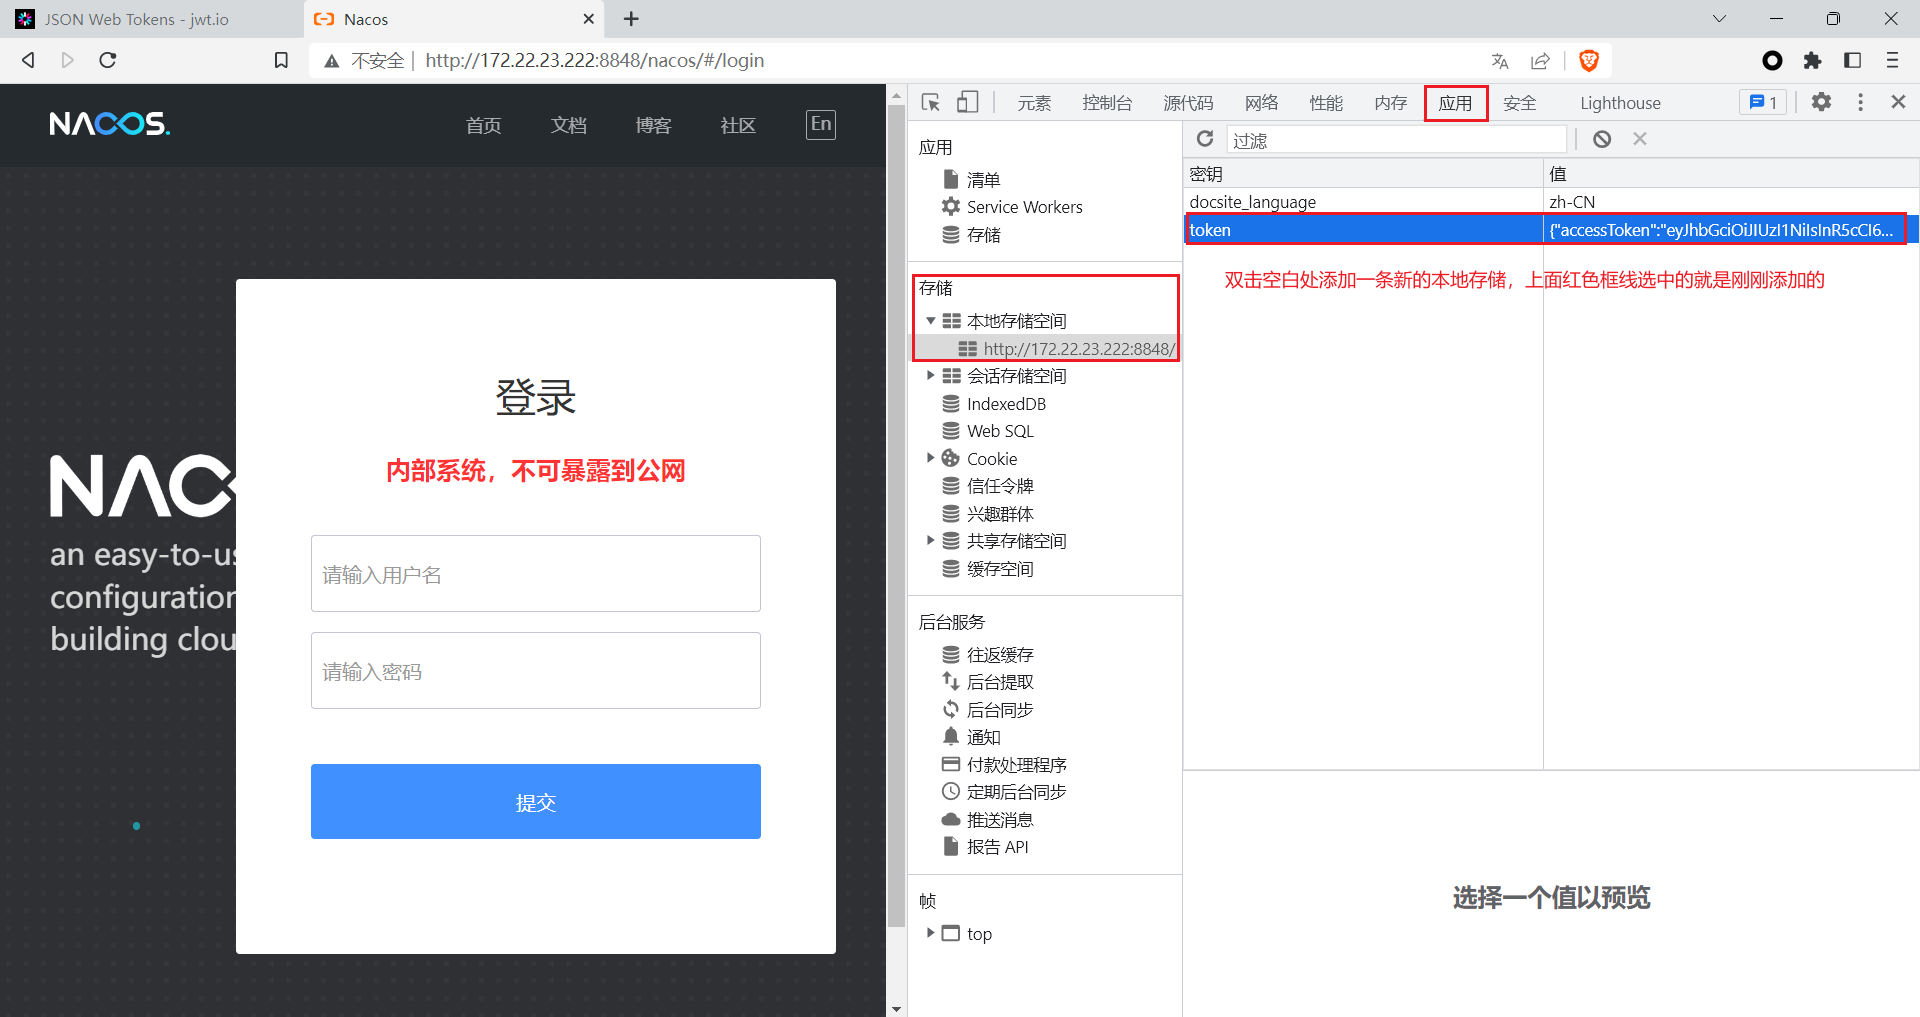
Task: Select the docsite_language row
Action: pos(1551,202)
